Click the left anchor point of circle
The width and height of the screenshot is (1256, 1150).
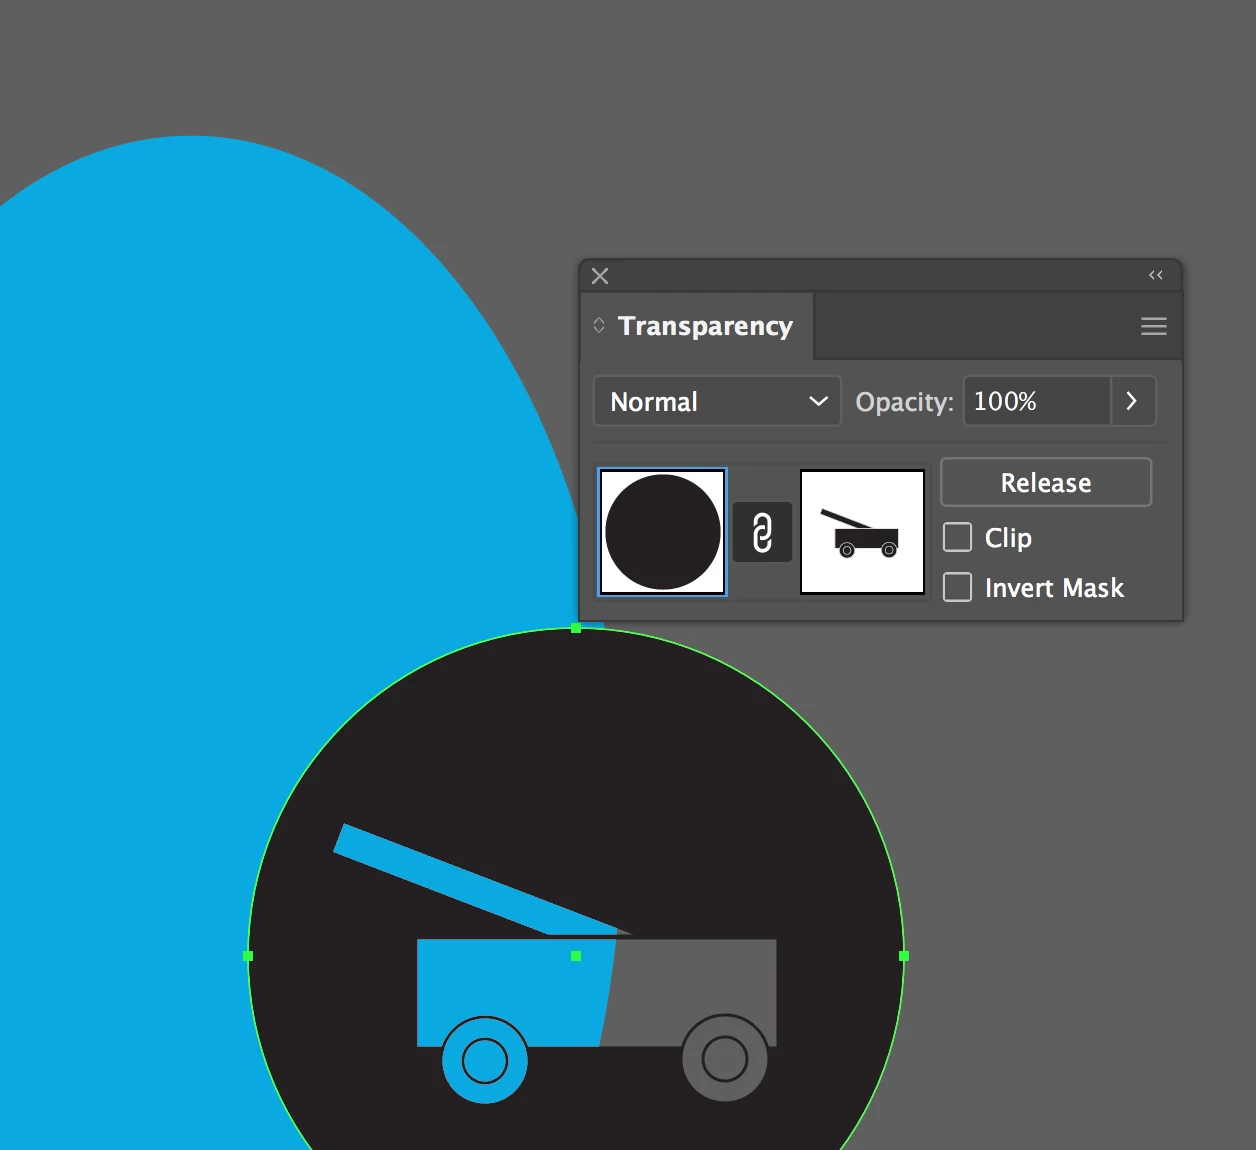(x=248, y=956)
